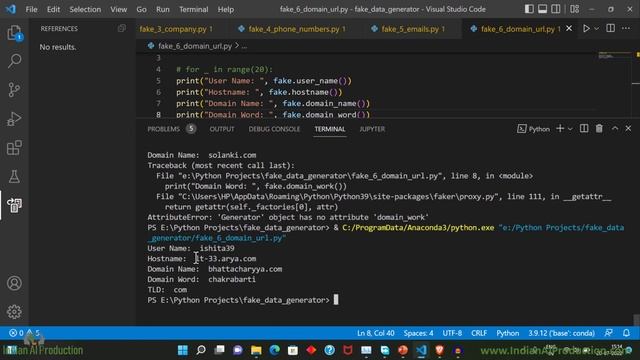Open Source Control view
This screenshot has height=360, width=640.
click(14, 90)
